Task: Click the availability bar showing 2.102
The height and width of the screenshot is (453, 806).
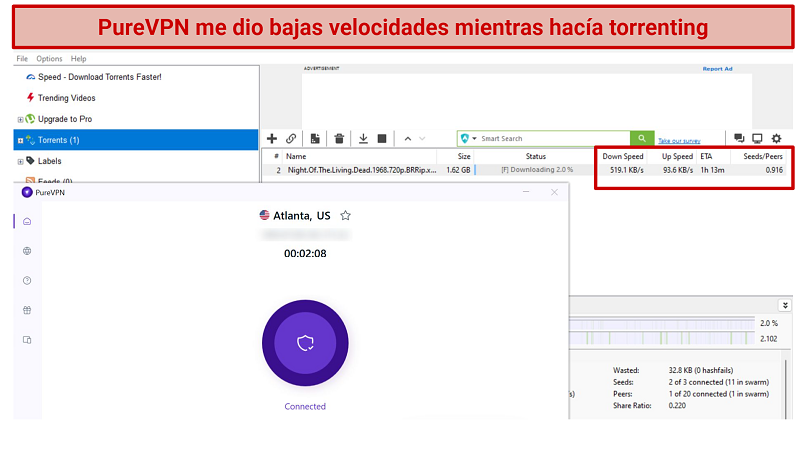Action: [662, 338]
